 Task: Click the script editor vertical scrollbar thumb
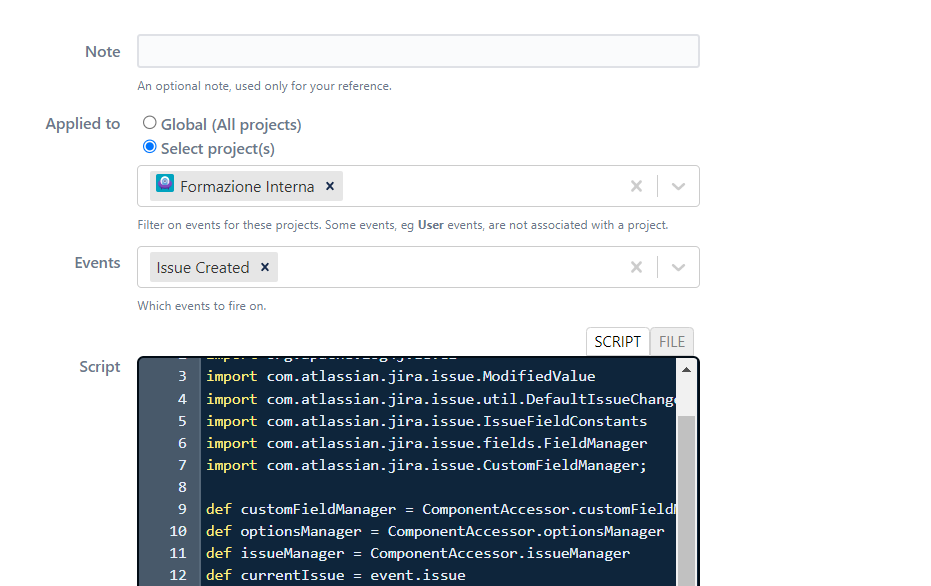686,499
